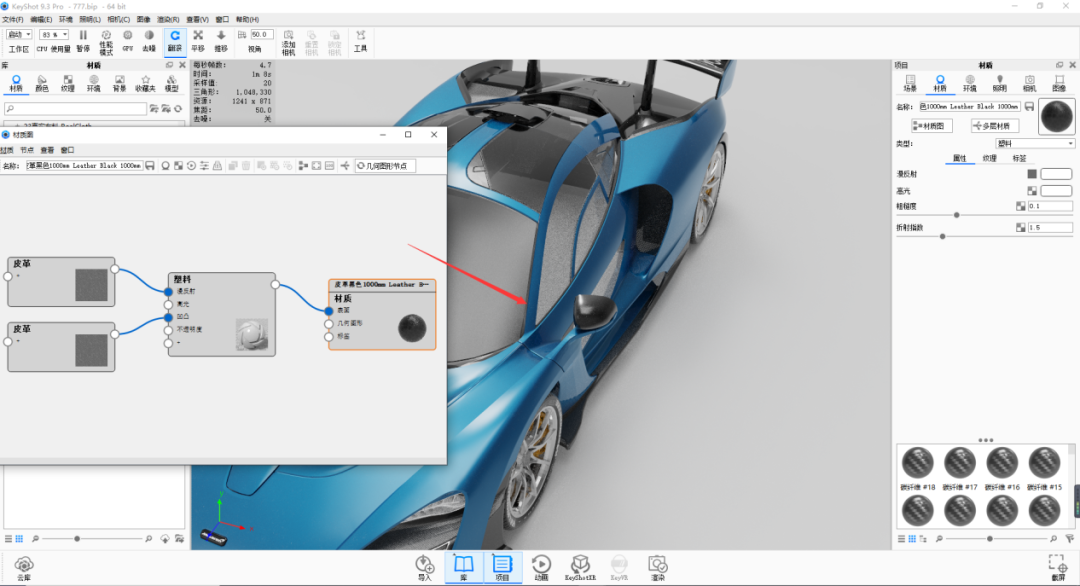The image size is (1080, 586).
Task: Open the 编辑(E) menu
Action: [41, 19]
